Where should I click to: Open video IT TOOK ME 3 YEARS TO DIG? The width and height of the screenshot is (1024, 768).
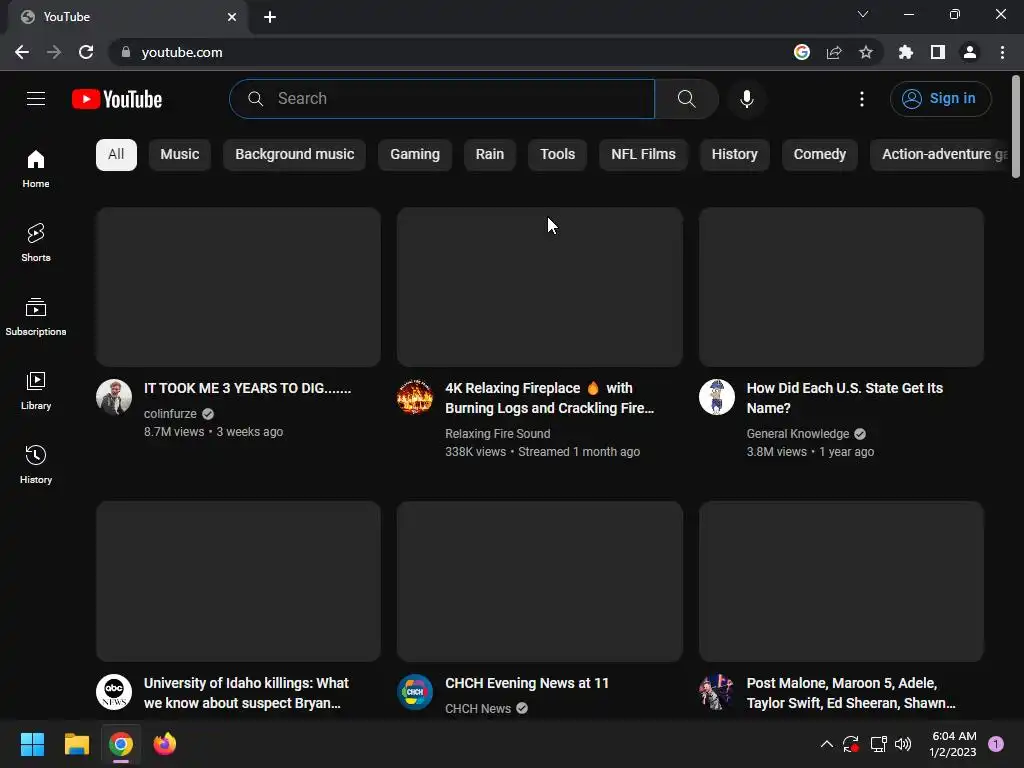click(248, 388)
